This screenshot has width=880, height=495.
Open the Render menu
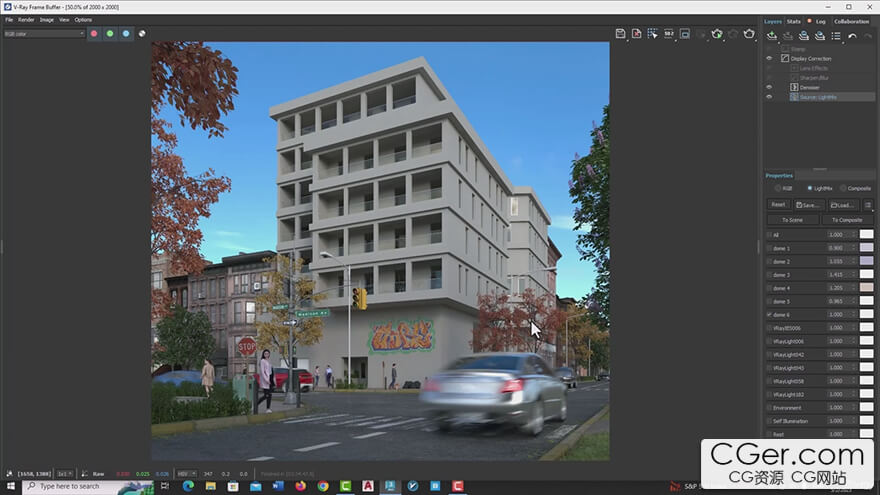pyautogui.click(x=26, y=20)
